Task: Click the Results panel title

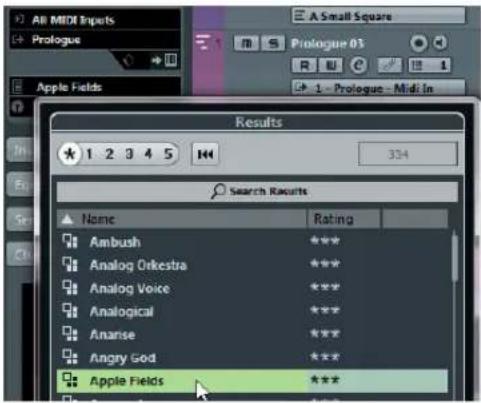Action: pyautogui.click(x=259, y=122)
